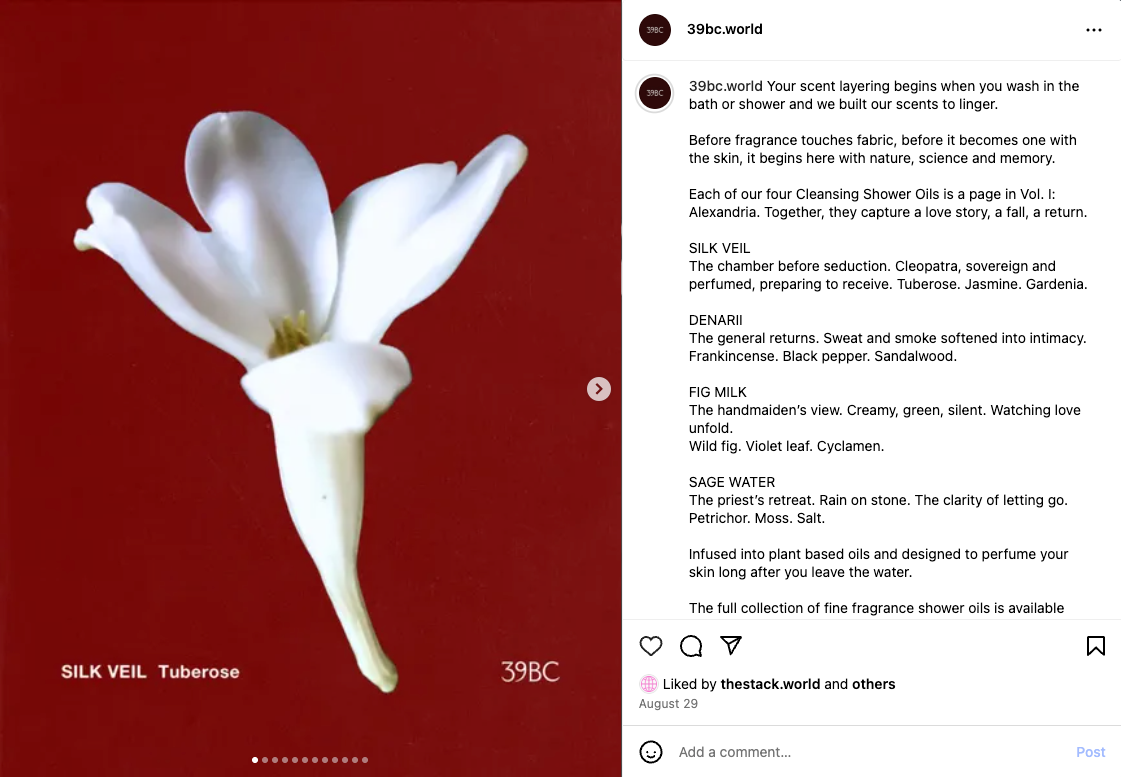Open 39bc.world profile picture in header
Image resolution: width=1121 pixels, height=777 pixels.
click(655, 30)
